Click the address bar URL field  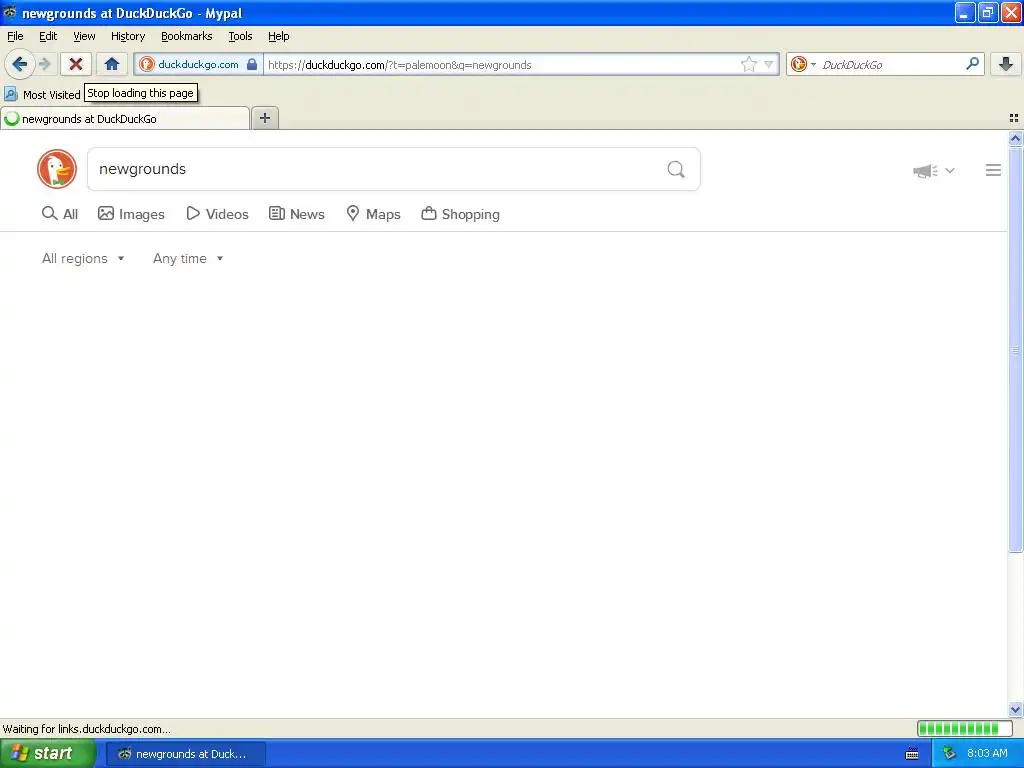[502, 65]
